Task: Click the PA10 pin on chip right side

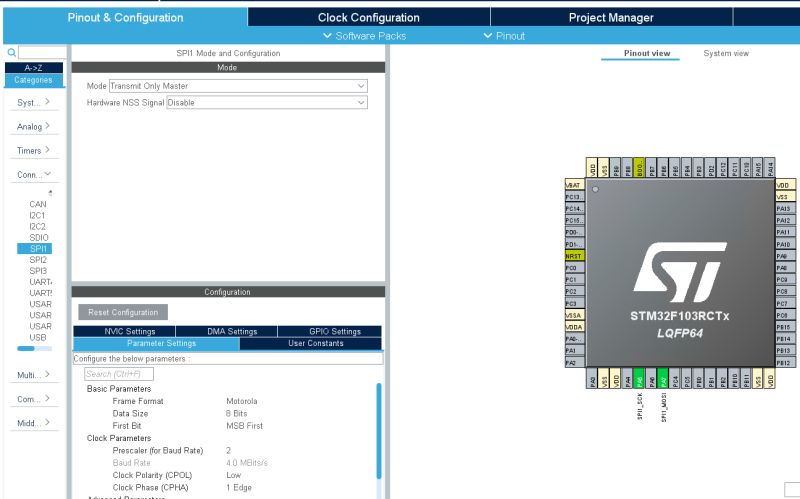Action: (x=785, y=244)
